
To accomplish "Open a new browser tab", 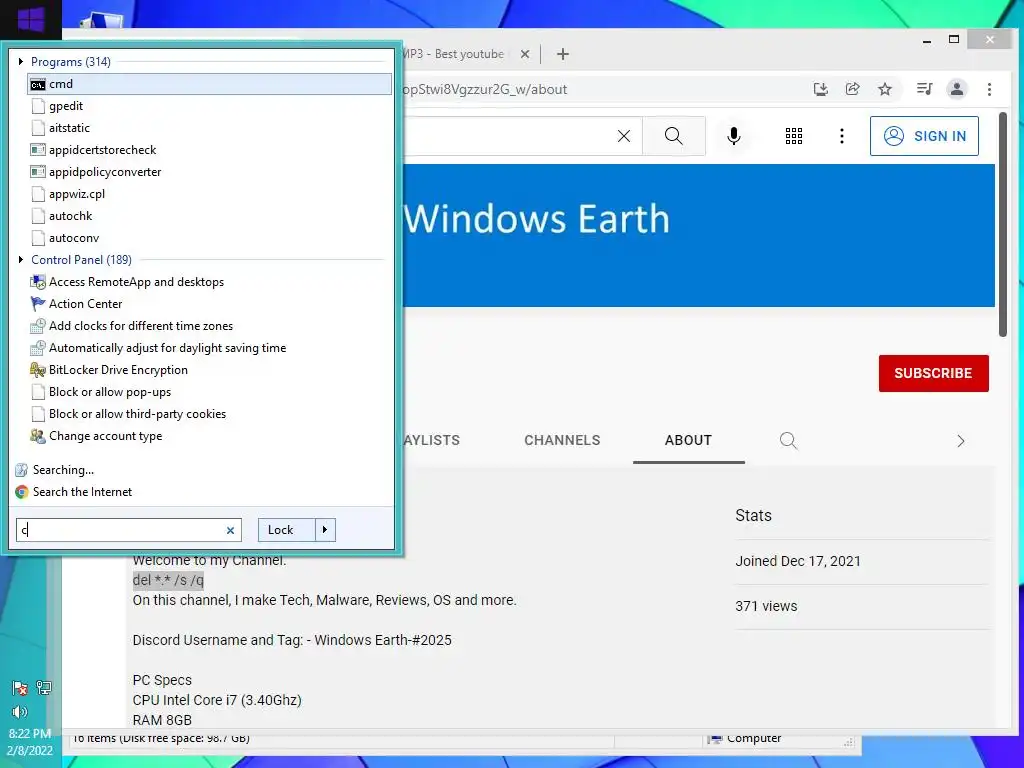I will [x=563, y=54].
